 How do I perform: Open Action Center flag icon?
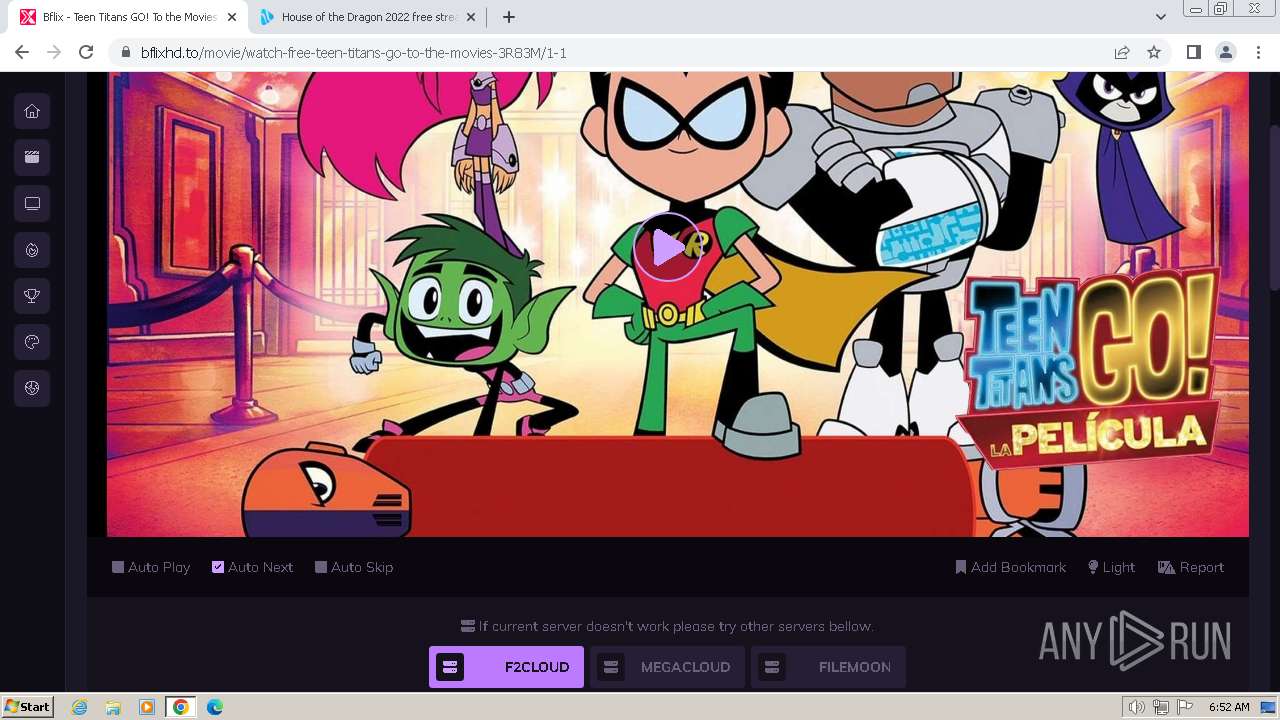[x=1185, y=707]
